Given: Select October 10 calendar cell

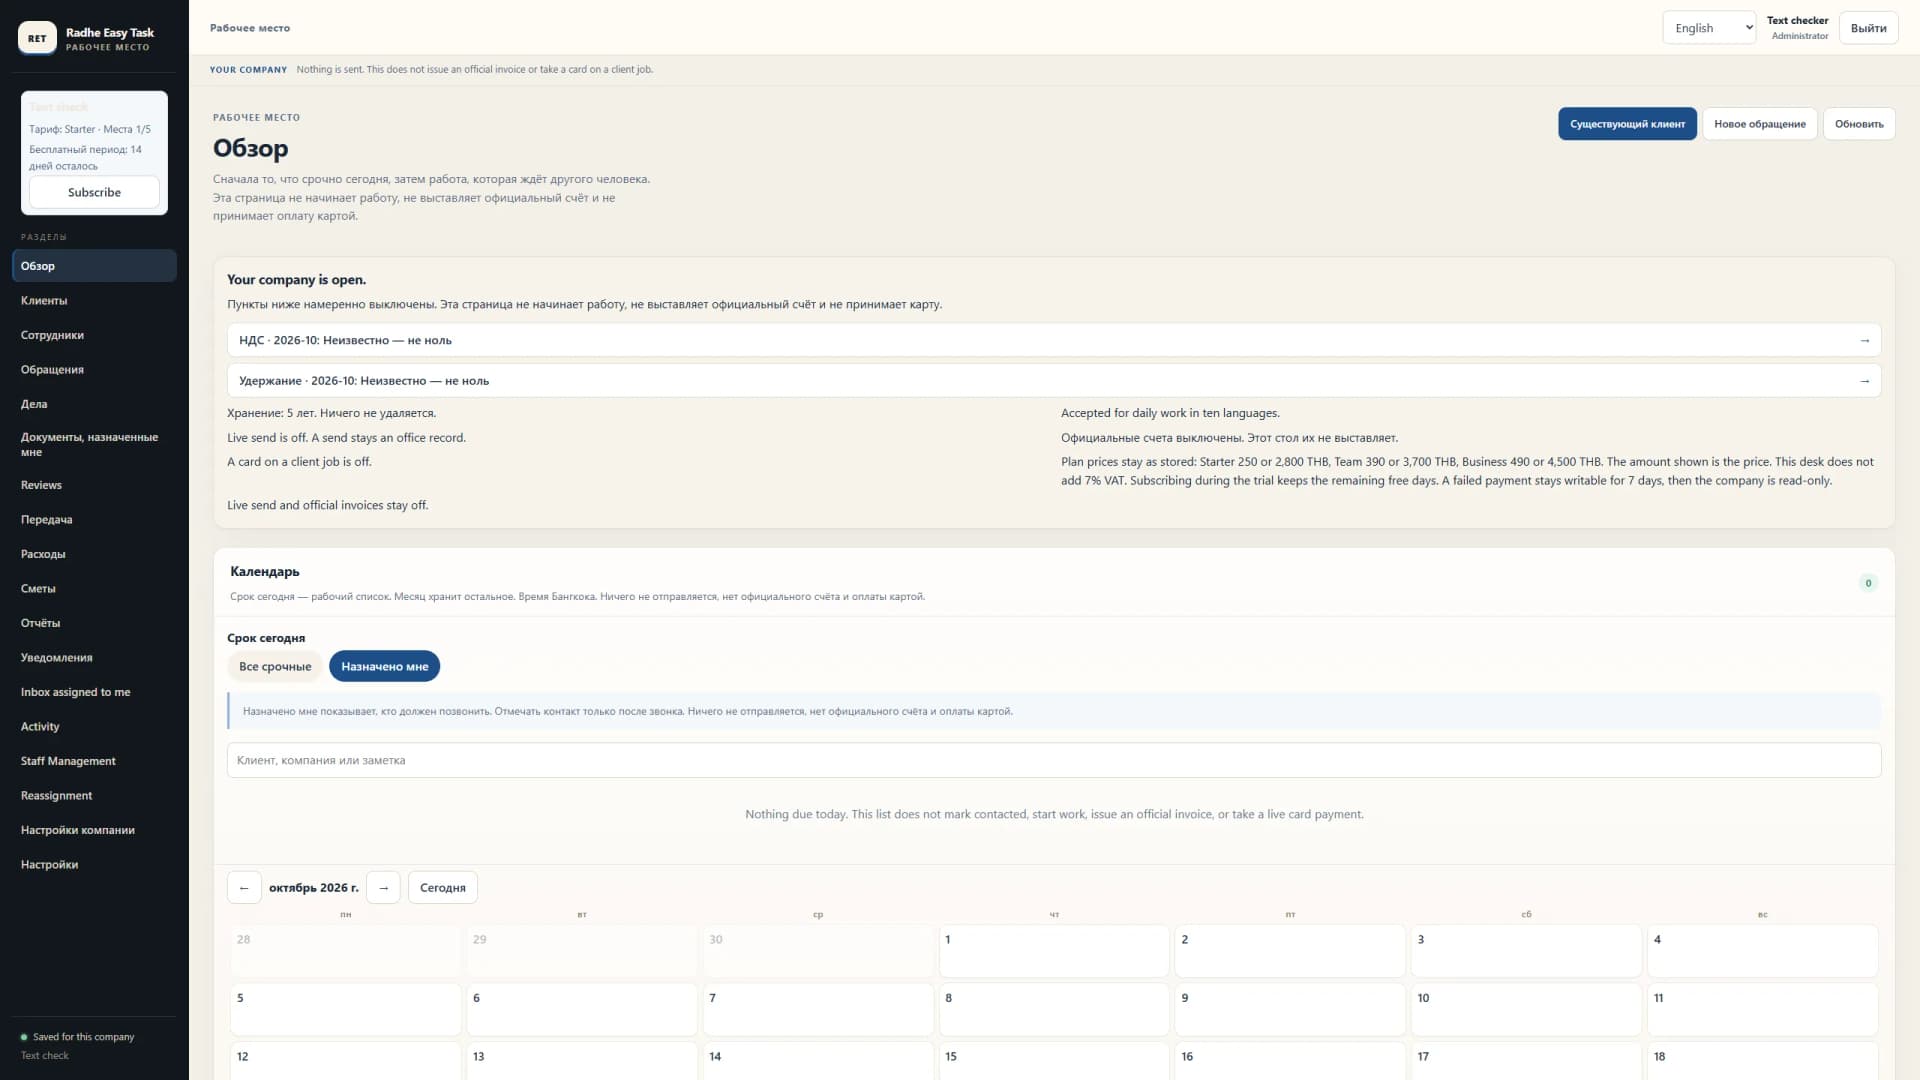Looking at the screenshot, I should coord(1526,1010).
